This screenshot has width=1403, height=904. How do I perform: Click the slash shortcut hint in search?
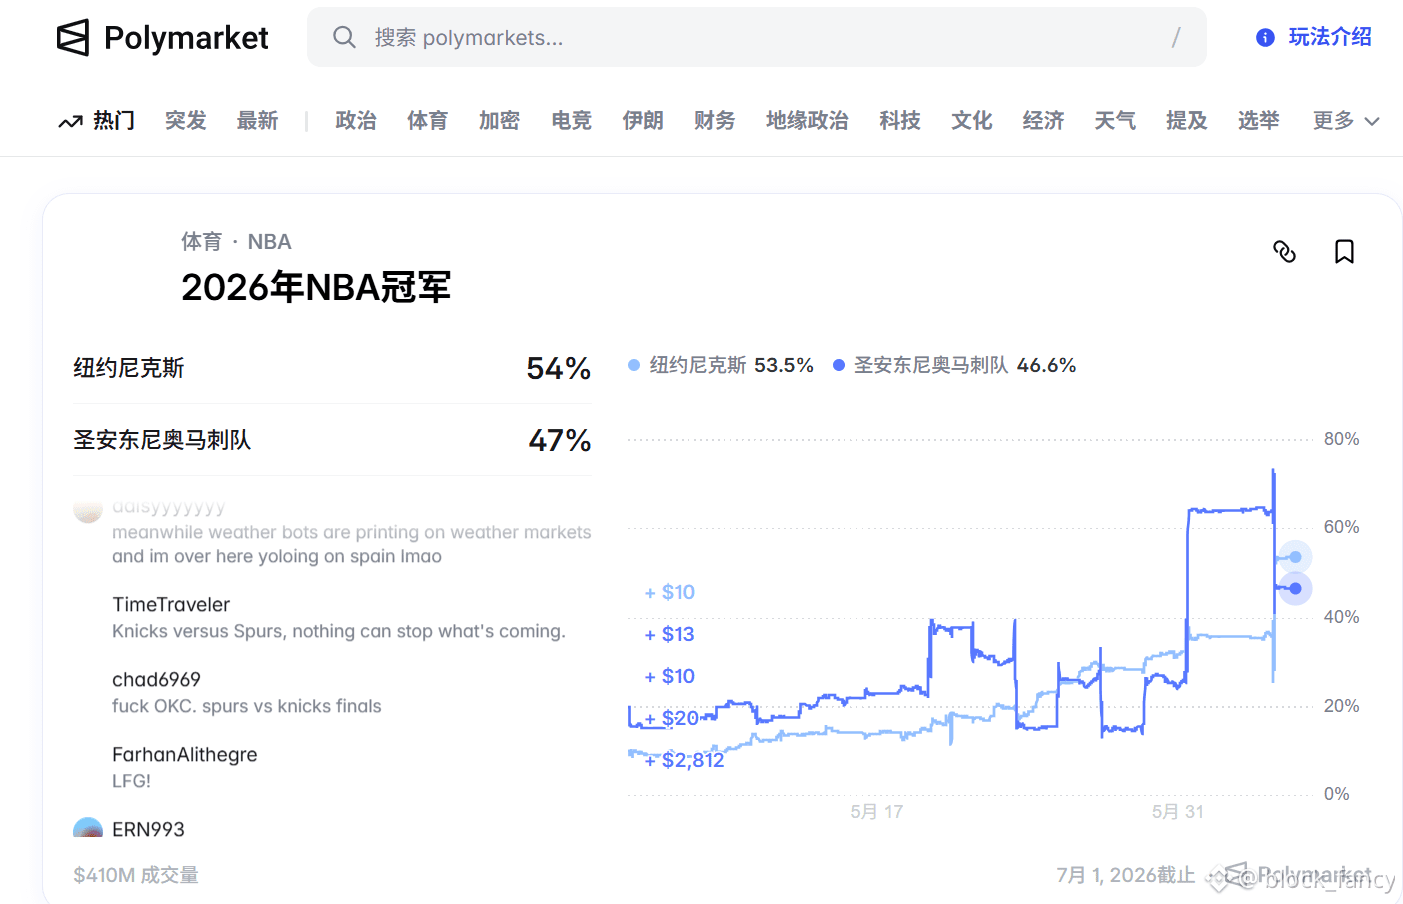point(1176,37)
